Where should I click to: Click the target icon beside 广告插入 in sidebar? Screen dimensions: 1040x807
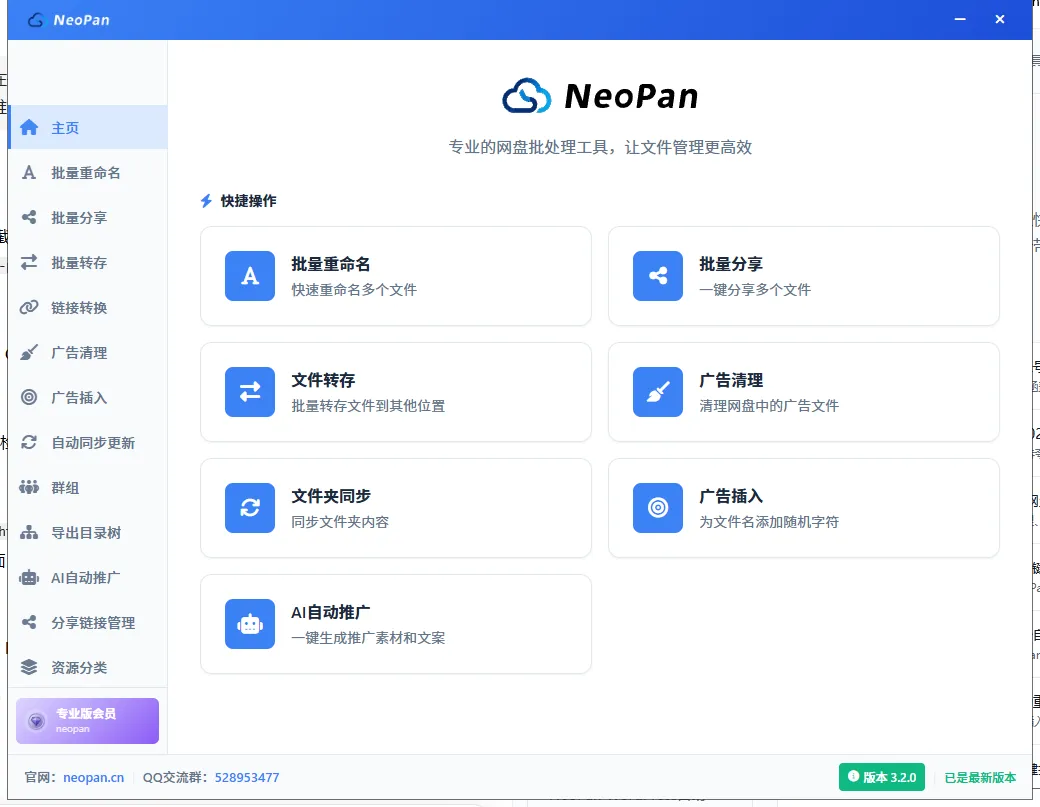(x=29, y=397)
